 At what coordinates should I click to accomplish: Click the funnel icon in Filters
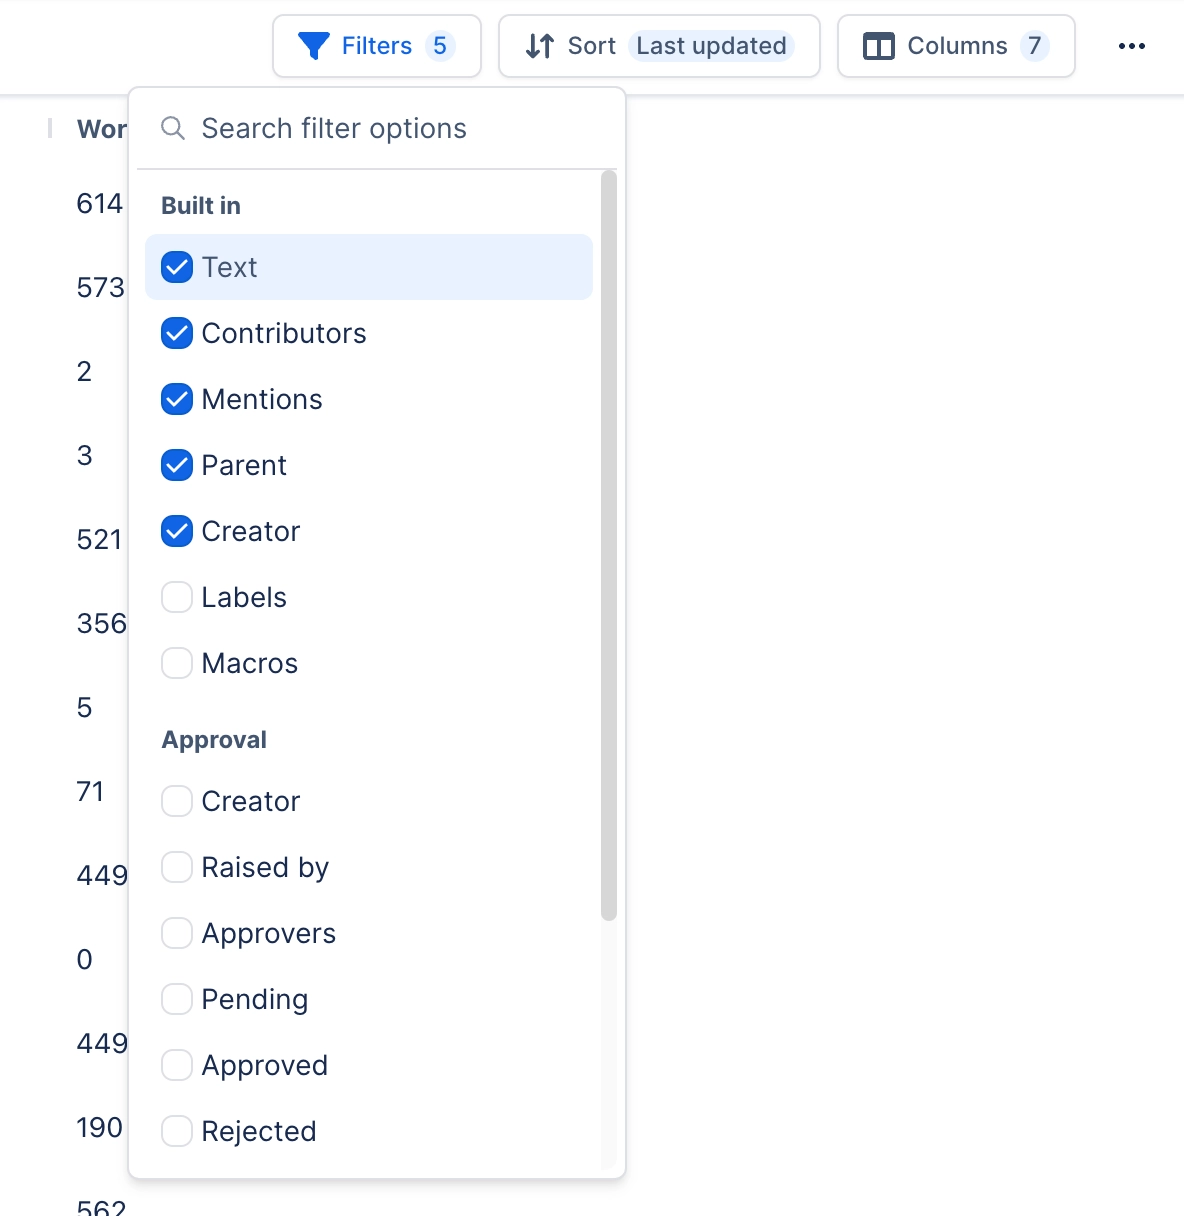point(314,46)
